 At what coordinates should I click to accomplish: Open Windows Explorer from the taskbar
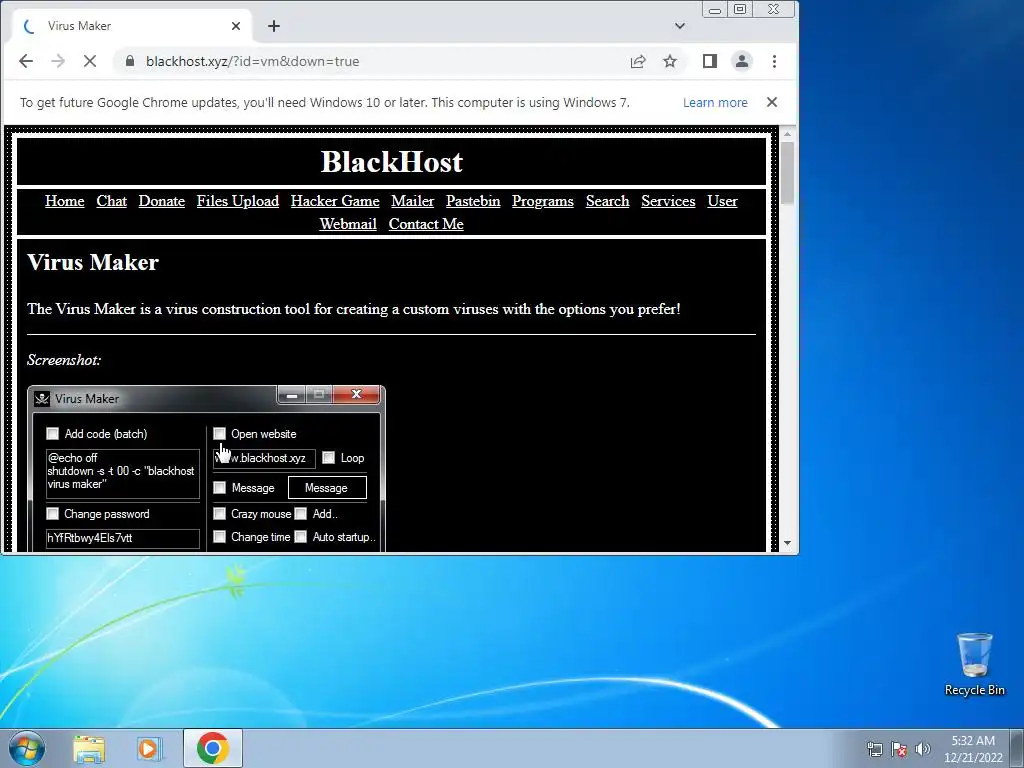[89, 748]
